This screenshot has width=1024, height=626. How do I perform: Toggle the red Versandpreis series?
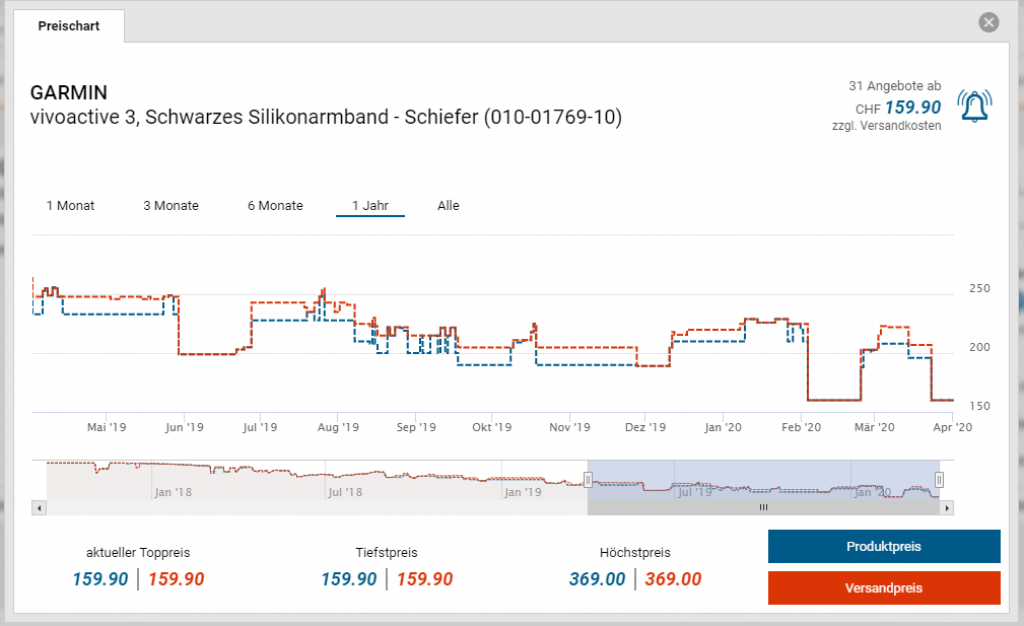pyautogui.click(x=883, y=588)
